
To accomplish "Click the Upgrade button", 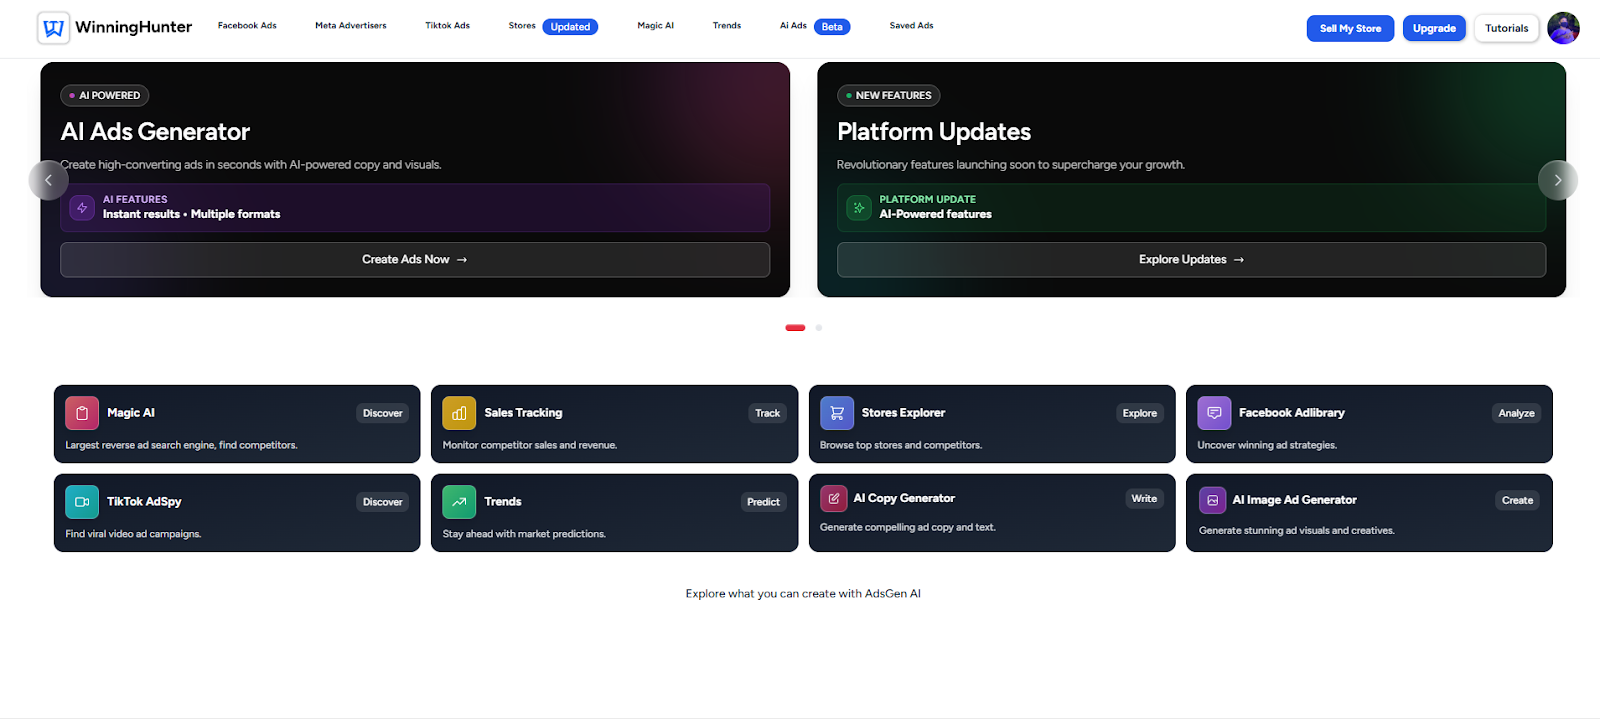I will [1434, 28].
